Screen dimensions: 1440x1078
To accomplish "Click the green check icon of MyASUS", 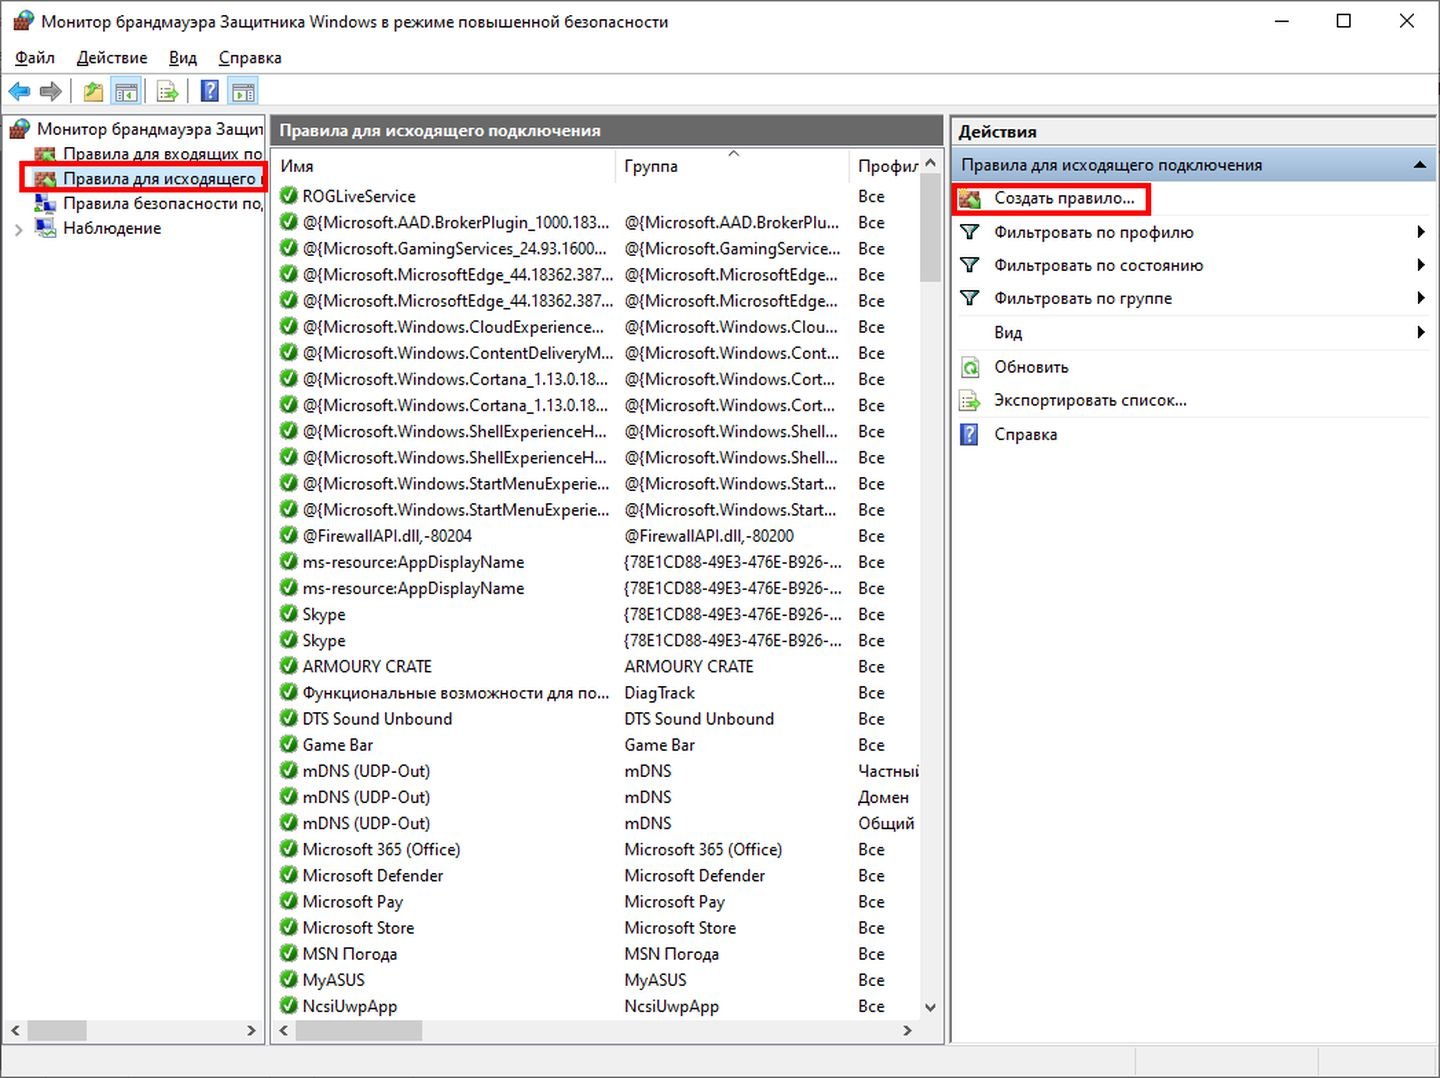I will (x=289, y=979).
